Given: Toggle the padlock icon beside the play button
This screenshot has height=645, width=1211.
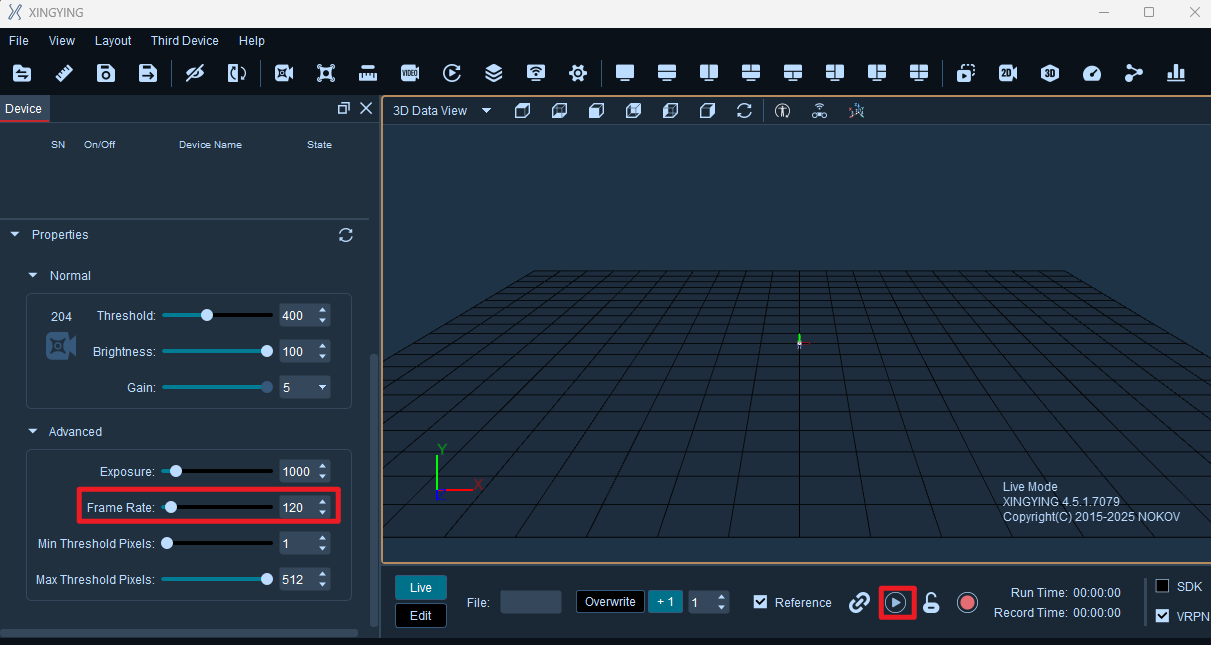Looking at the screenshot, I should click(x=931, y=602).
